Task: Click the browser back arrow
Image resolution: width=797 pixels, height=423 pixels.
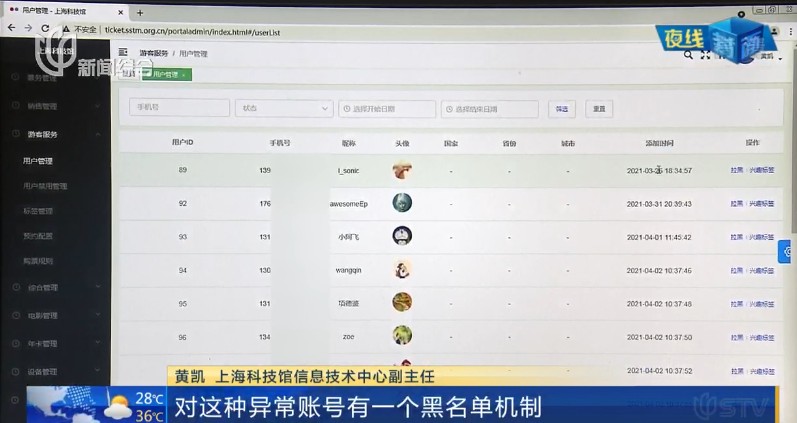Action: pyautogui.click(x=12, y=28)
